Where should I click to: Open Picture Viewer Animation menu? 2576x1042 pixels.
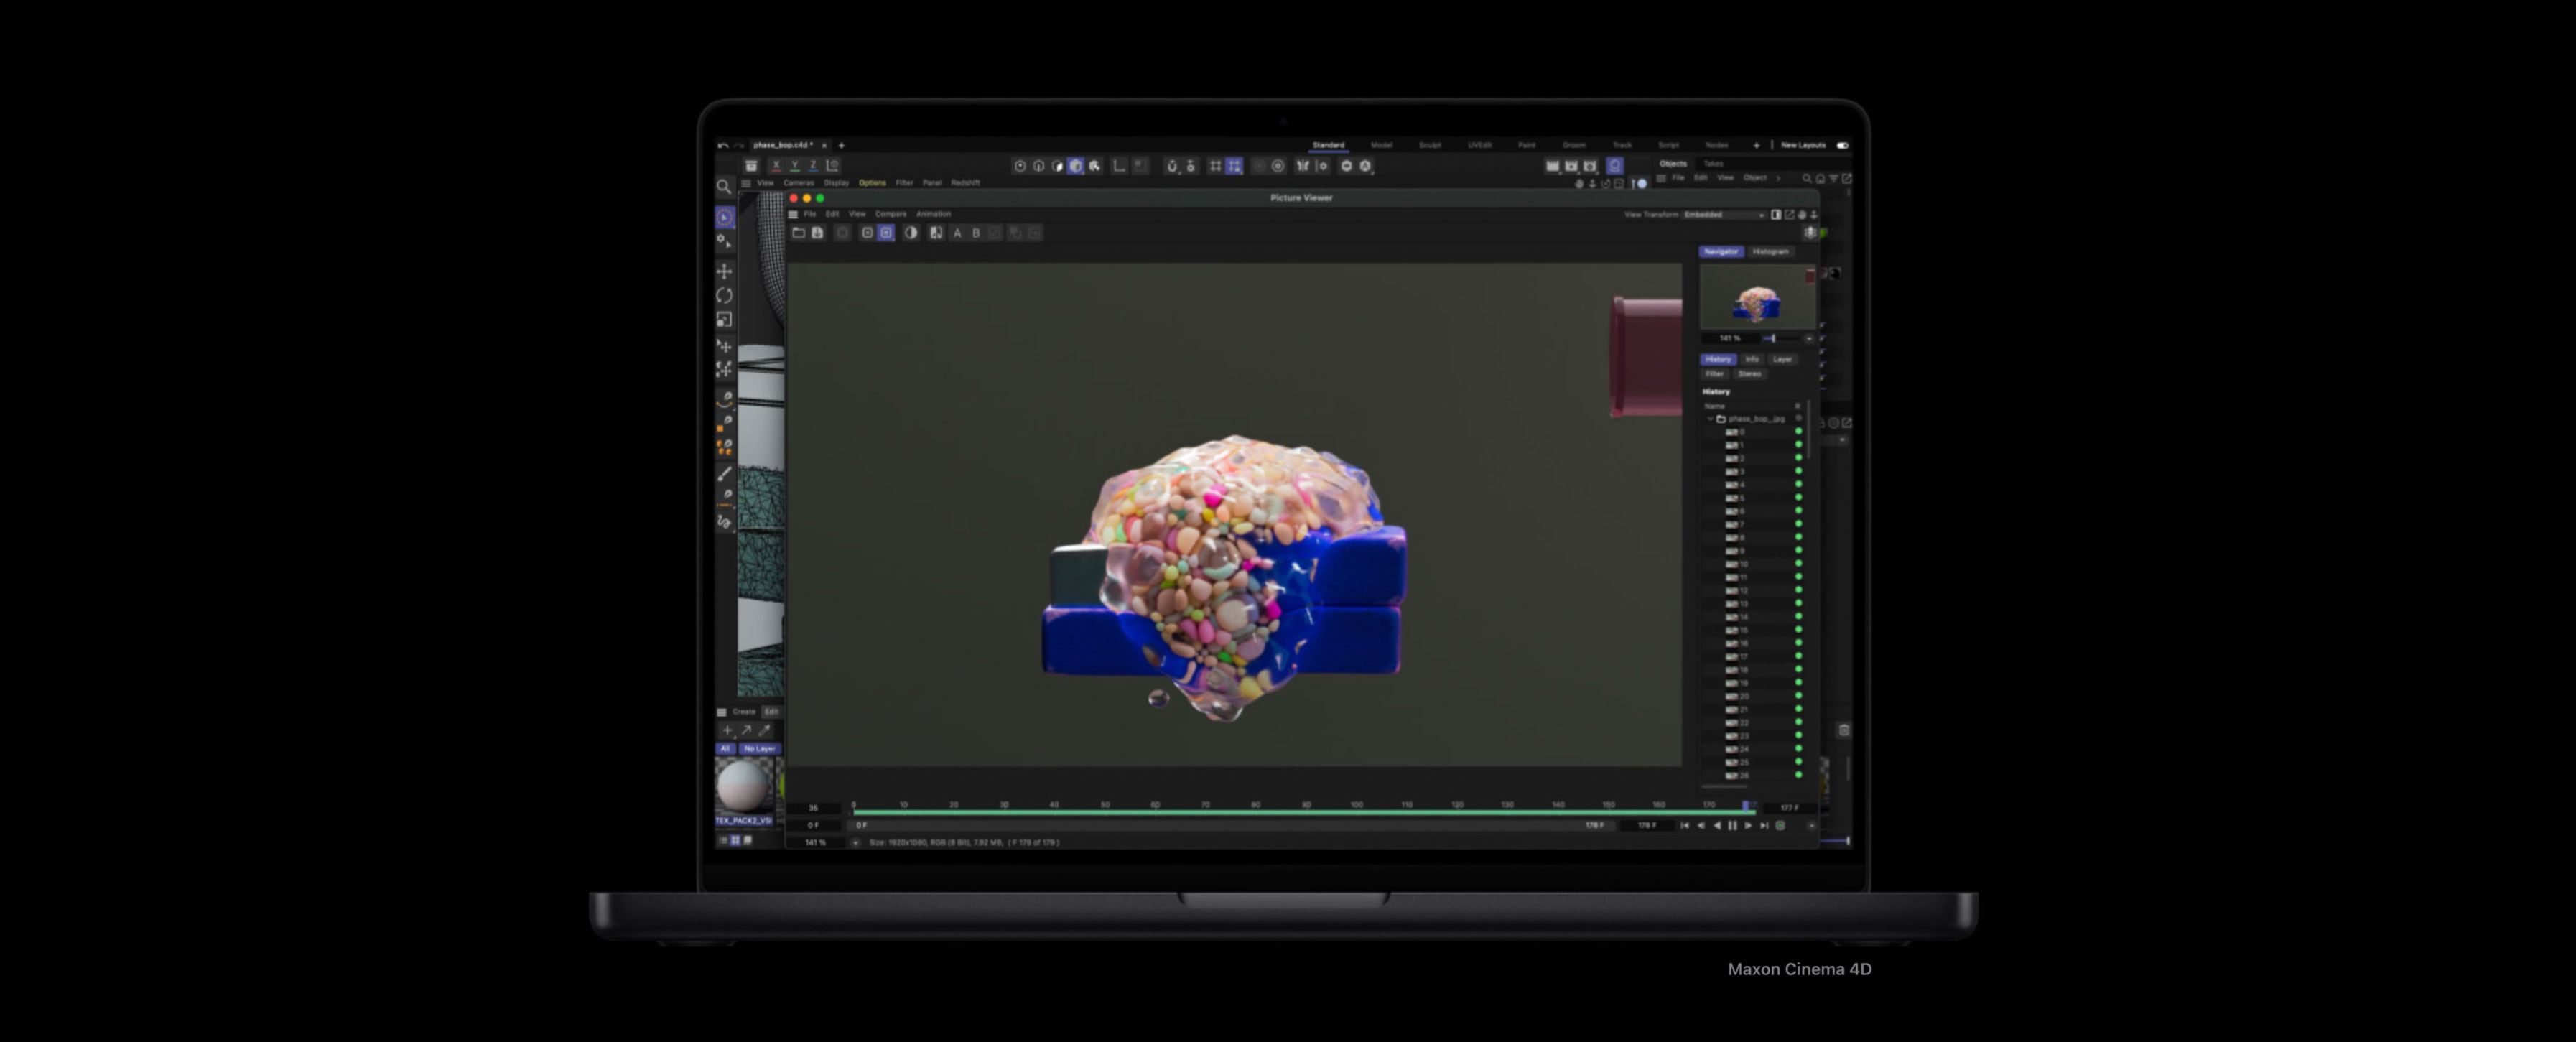coord(933,214)
